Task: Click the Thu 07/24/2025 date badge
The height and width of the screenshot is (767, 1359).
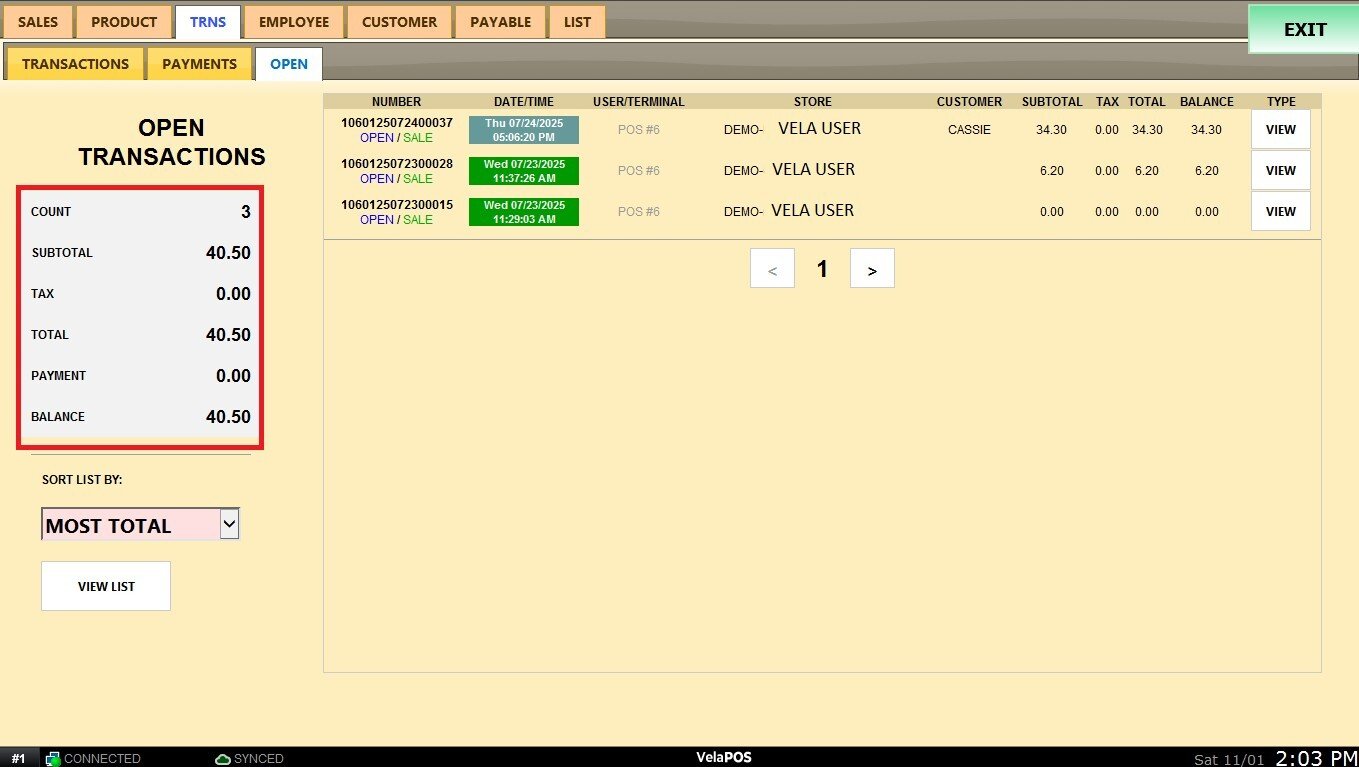Action: (523, 130)
